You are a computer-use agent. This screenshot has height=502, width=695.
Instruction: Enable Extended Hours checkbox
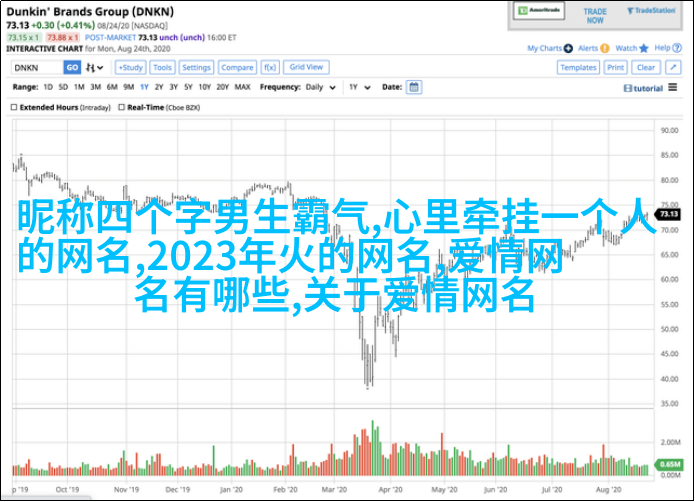(14, 107)
